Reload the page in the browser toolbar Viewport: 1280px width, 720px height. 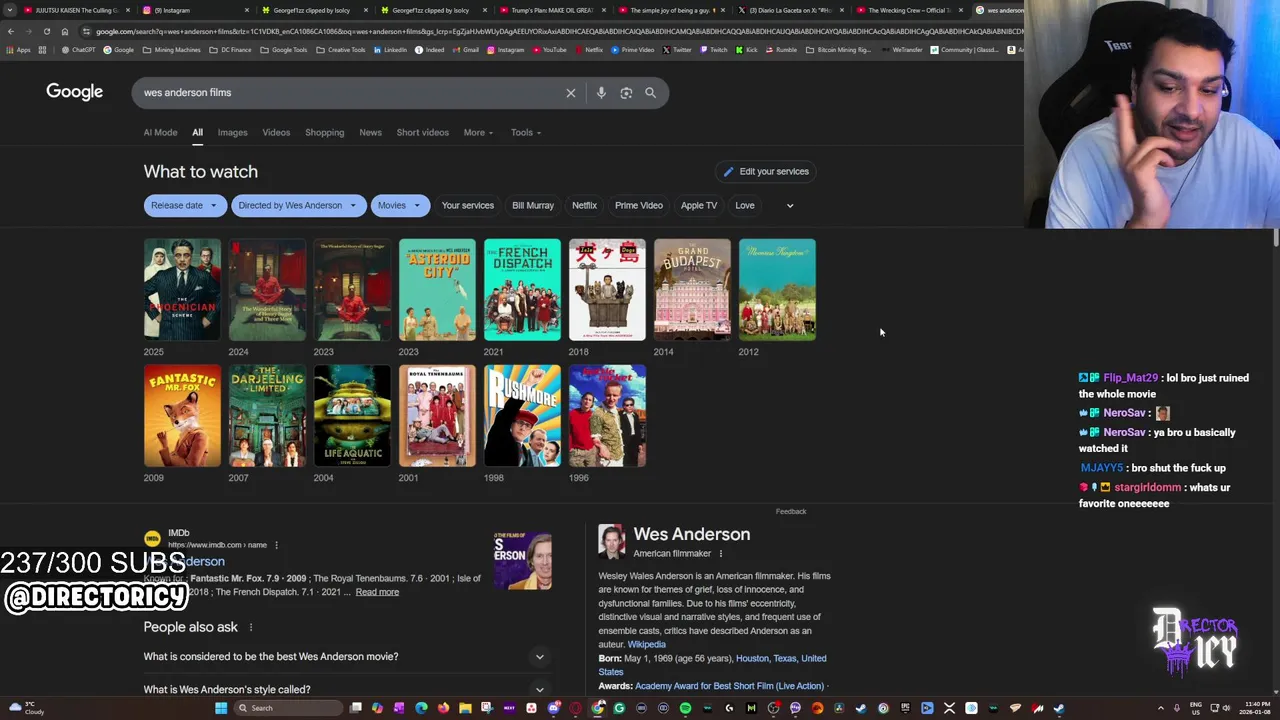(47, 31)
